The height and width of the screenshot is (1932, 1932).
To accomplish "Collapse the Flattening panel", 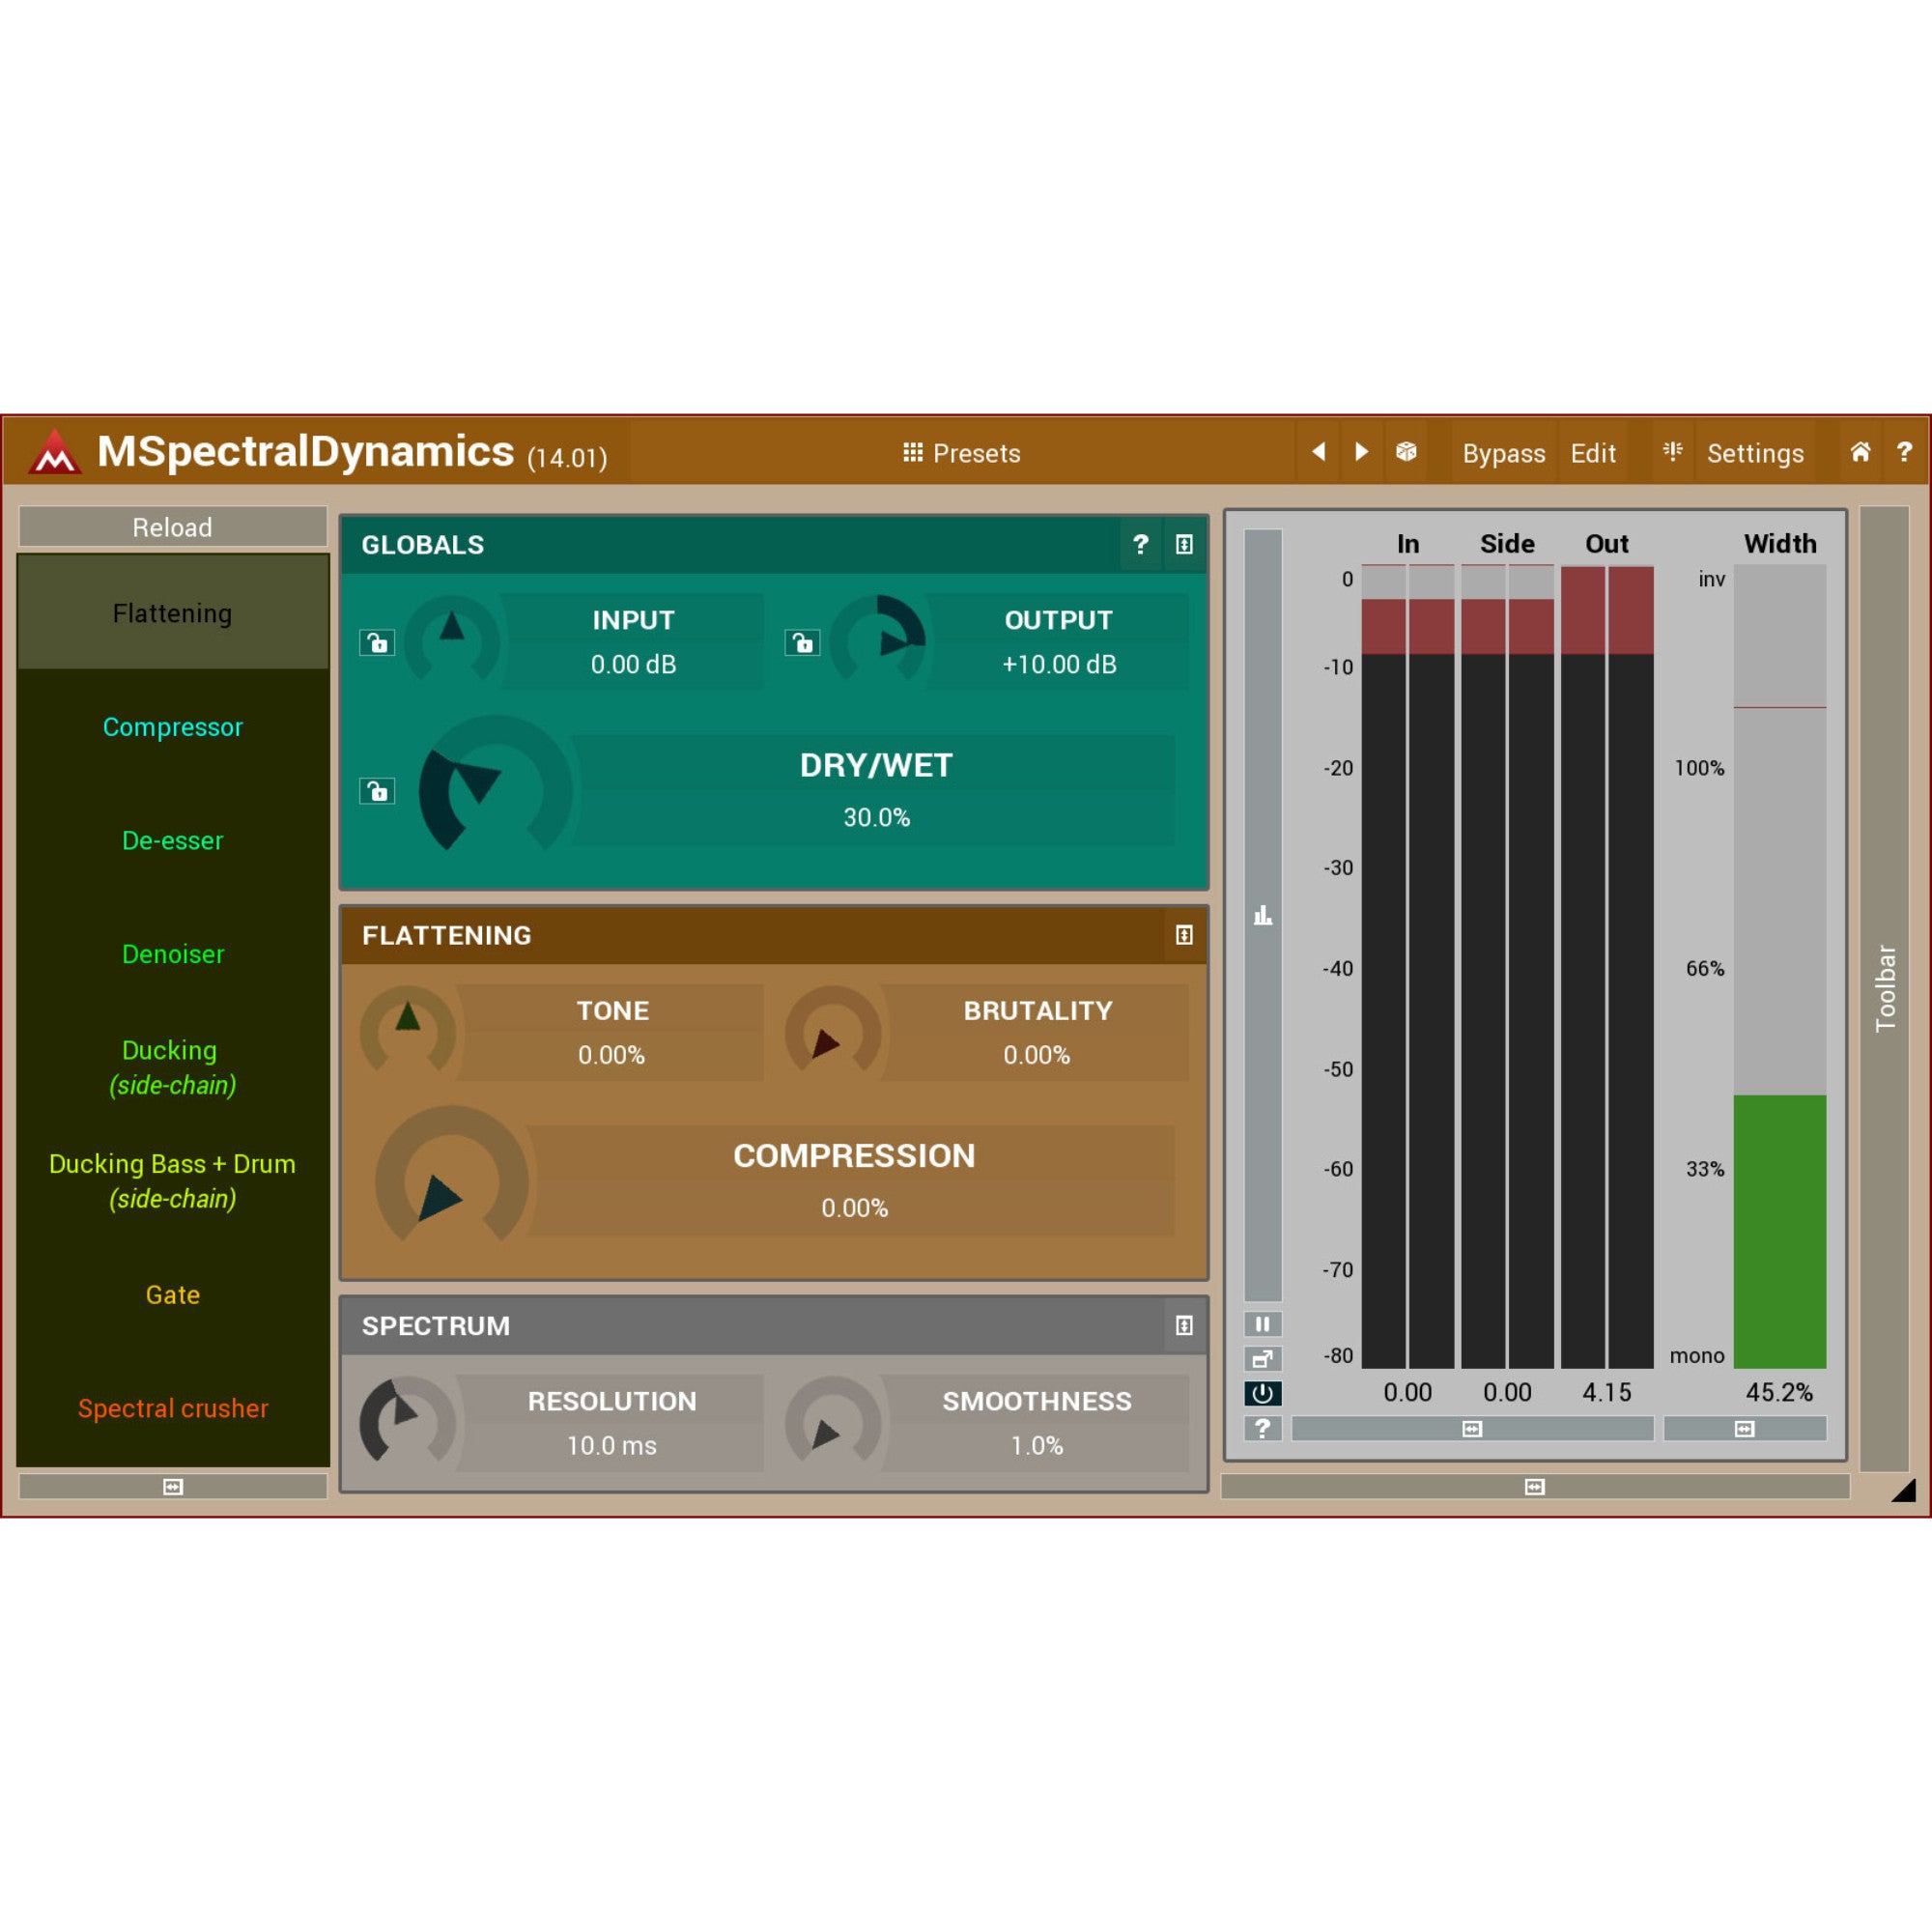I will point(1184,935).
